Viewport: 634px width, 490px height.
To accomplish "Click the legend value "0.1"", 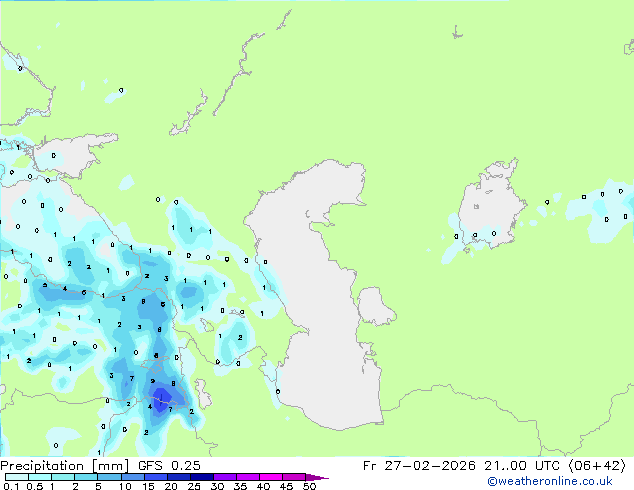I will 11,486.
